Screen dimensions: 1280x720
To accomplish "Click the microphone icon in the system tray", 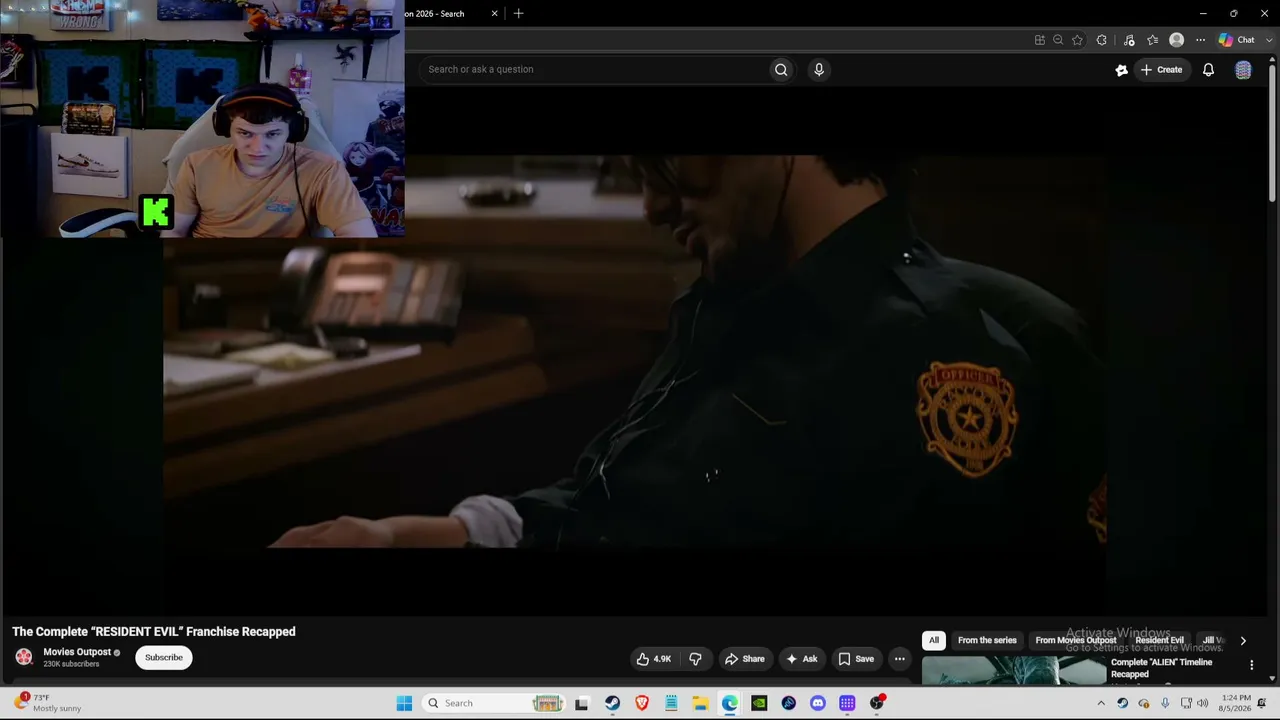I will tap(1165, 703).
